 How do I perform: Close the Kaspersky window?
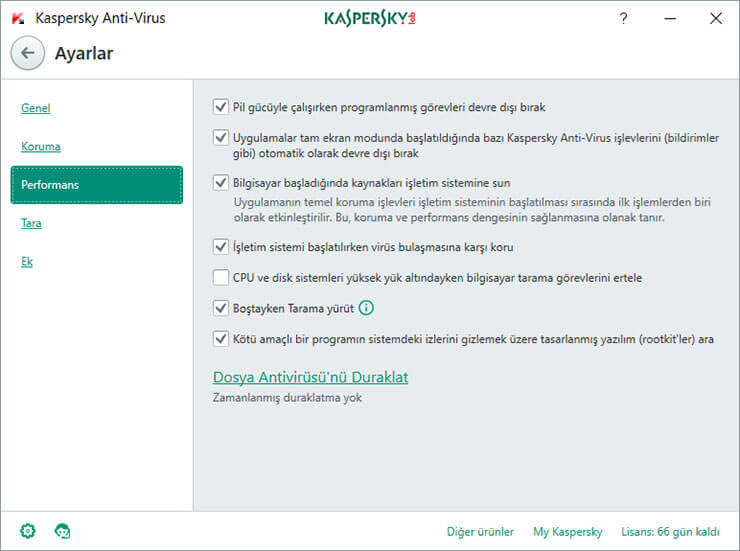715,18
